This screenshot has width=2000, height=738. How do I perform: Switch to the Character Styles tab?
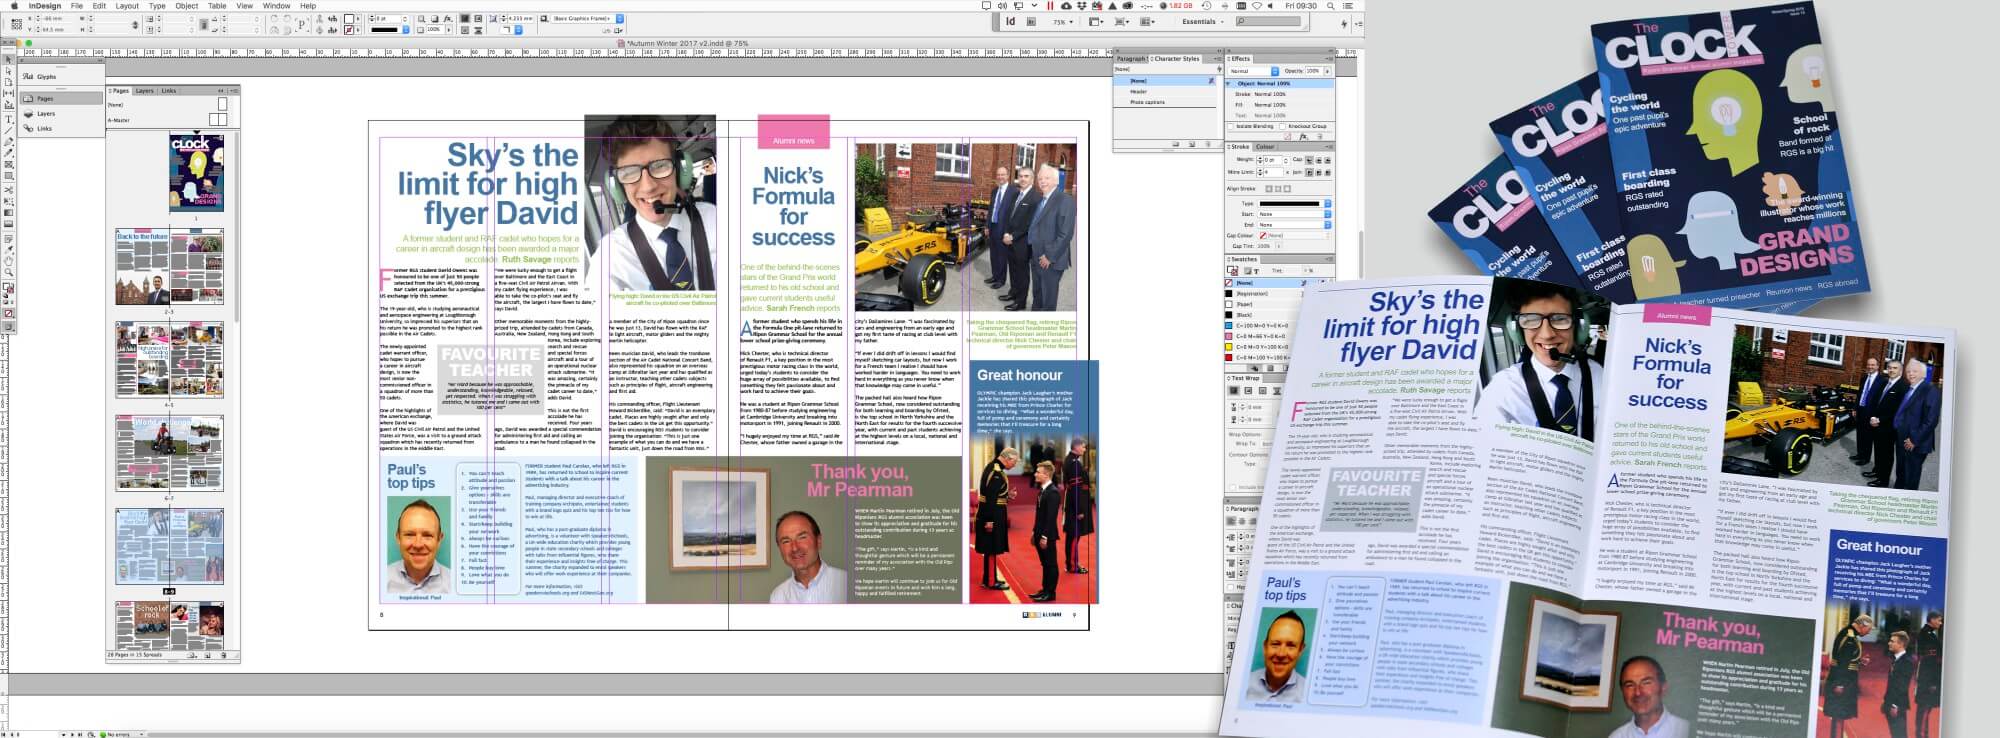pos(1177,59)
